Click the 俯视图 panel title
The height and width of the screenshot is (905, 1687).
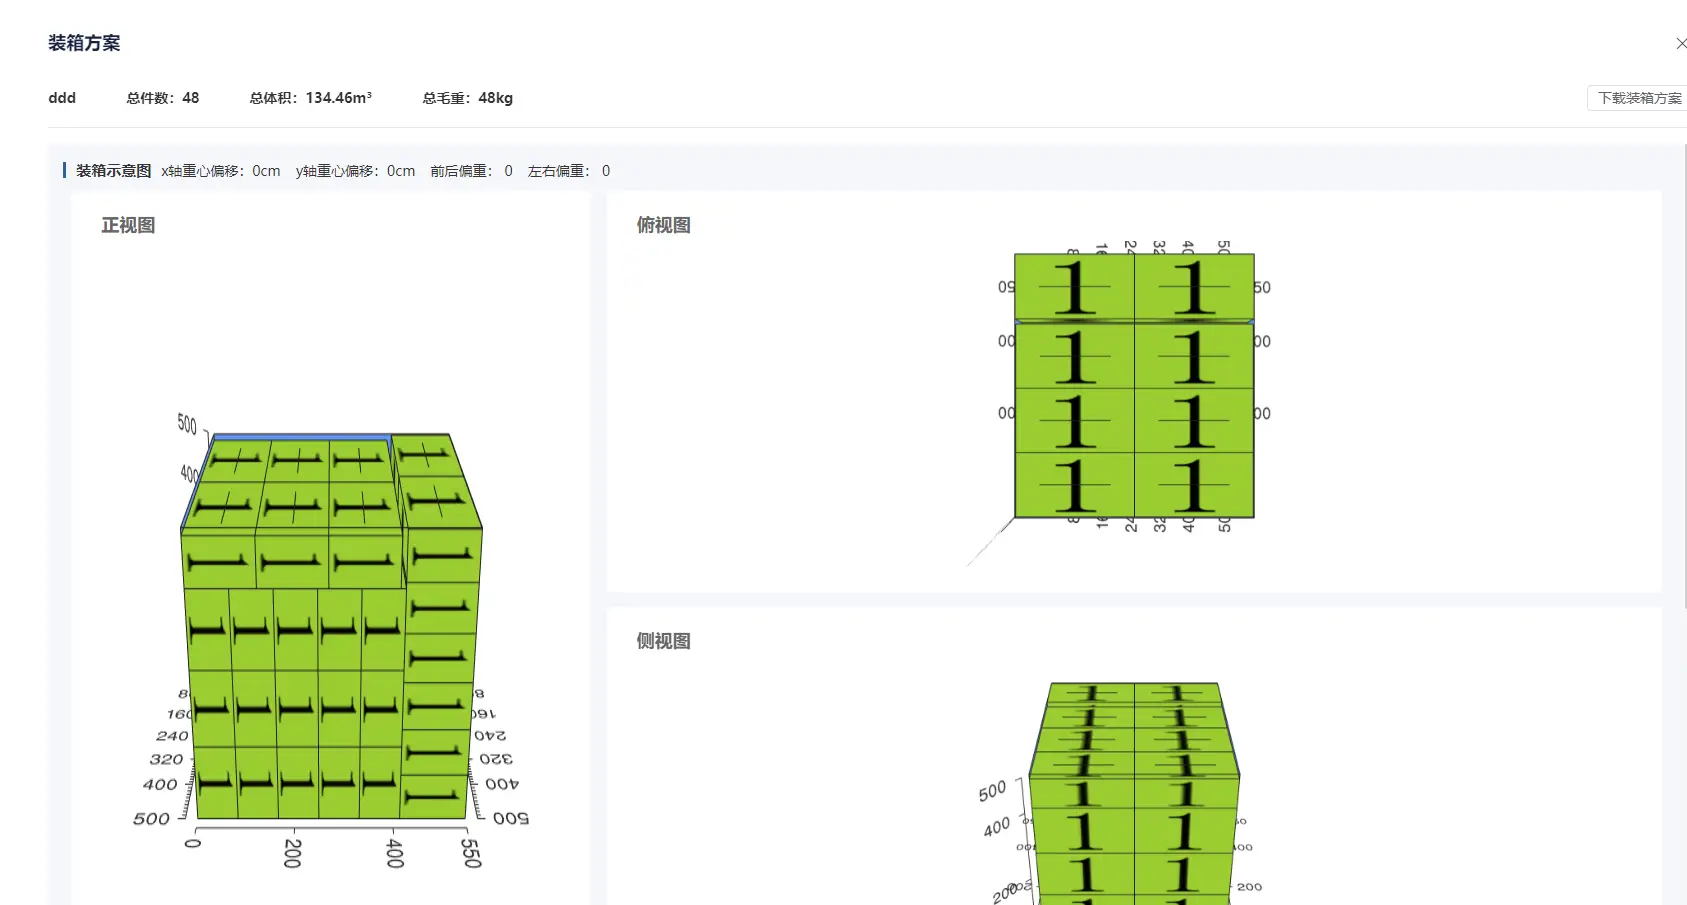tap(664, 225)
